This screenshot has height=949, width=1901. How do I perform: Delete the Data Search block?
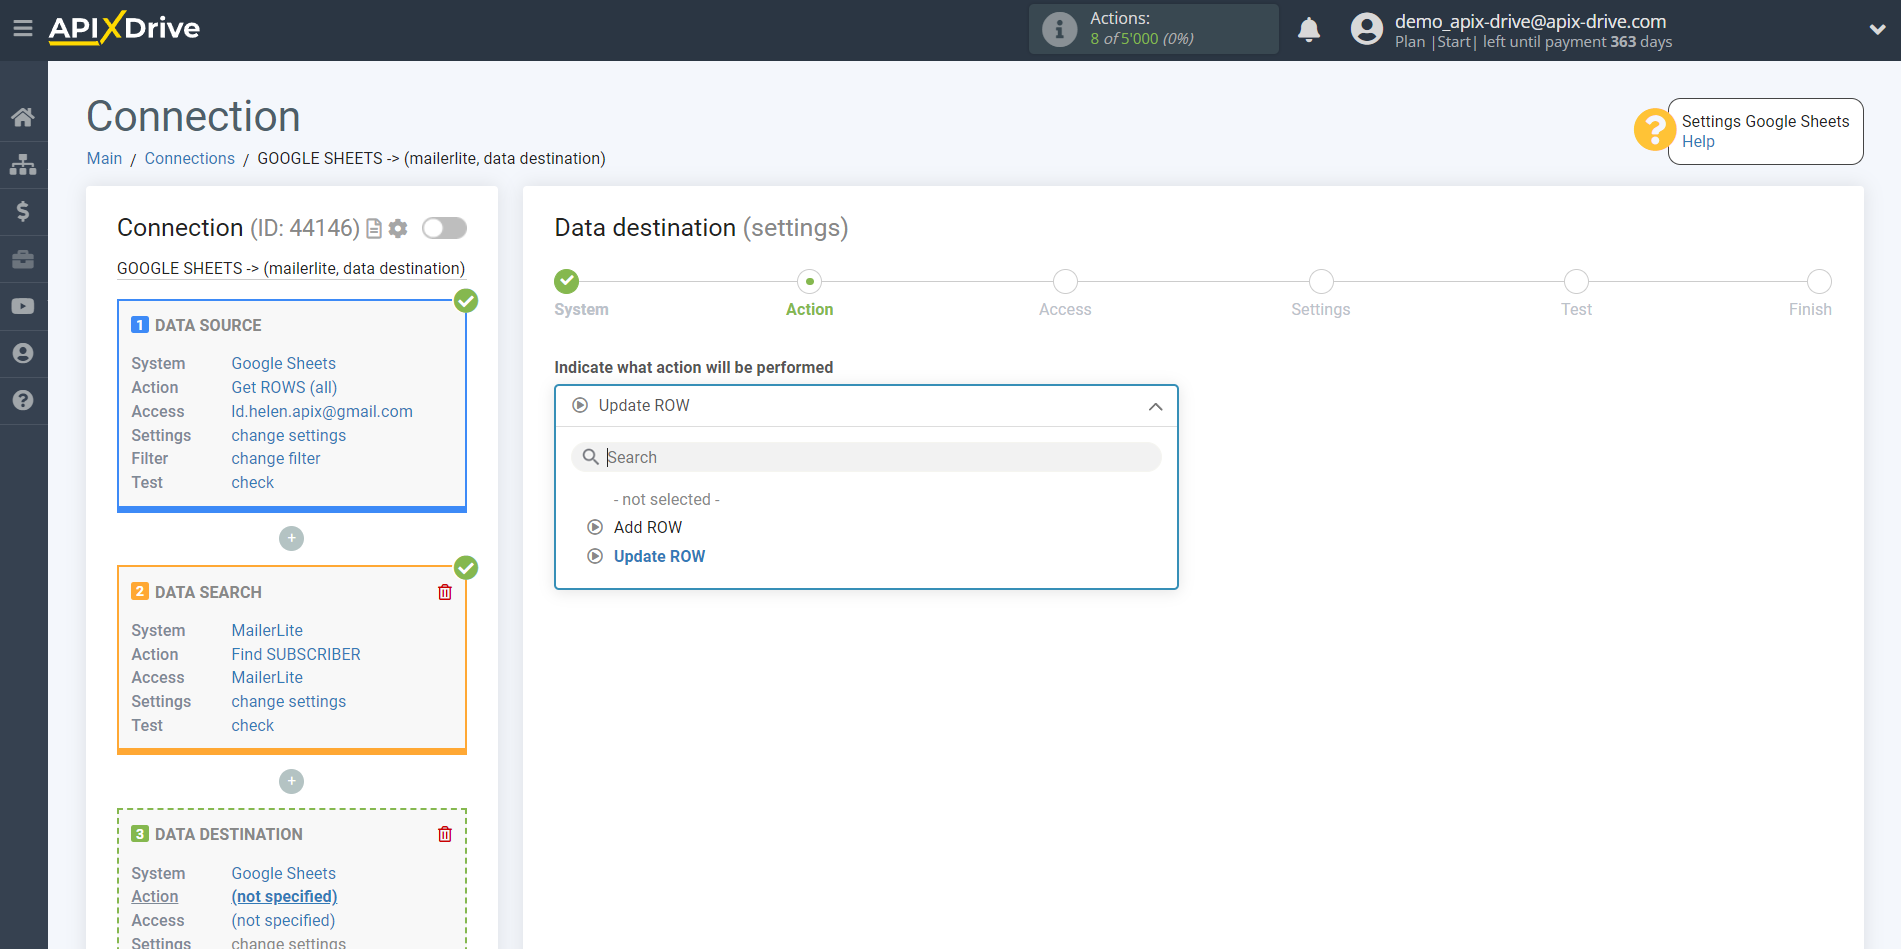tap(445, 592)
